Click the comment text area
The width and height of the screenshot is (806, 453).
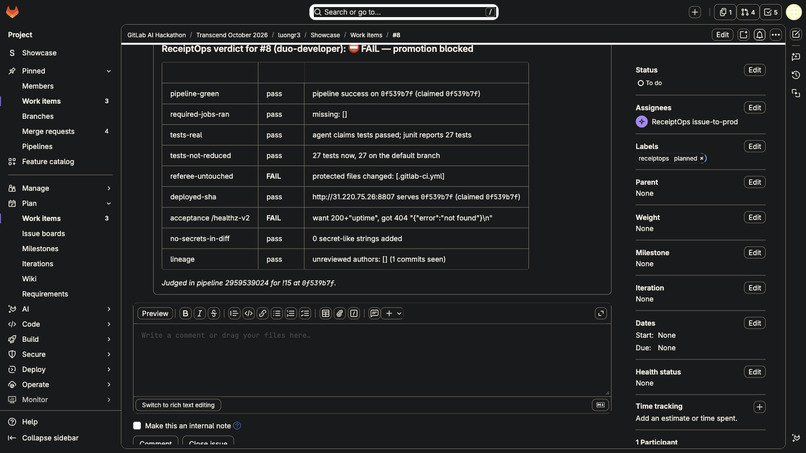pos(372,359)
